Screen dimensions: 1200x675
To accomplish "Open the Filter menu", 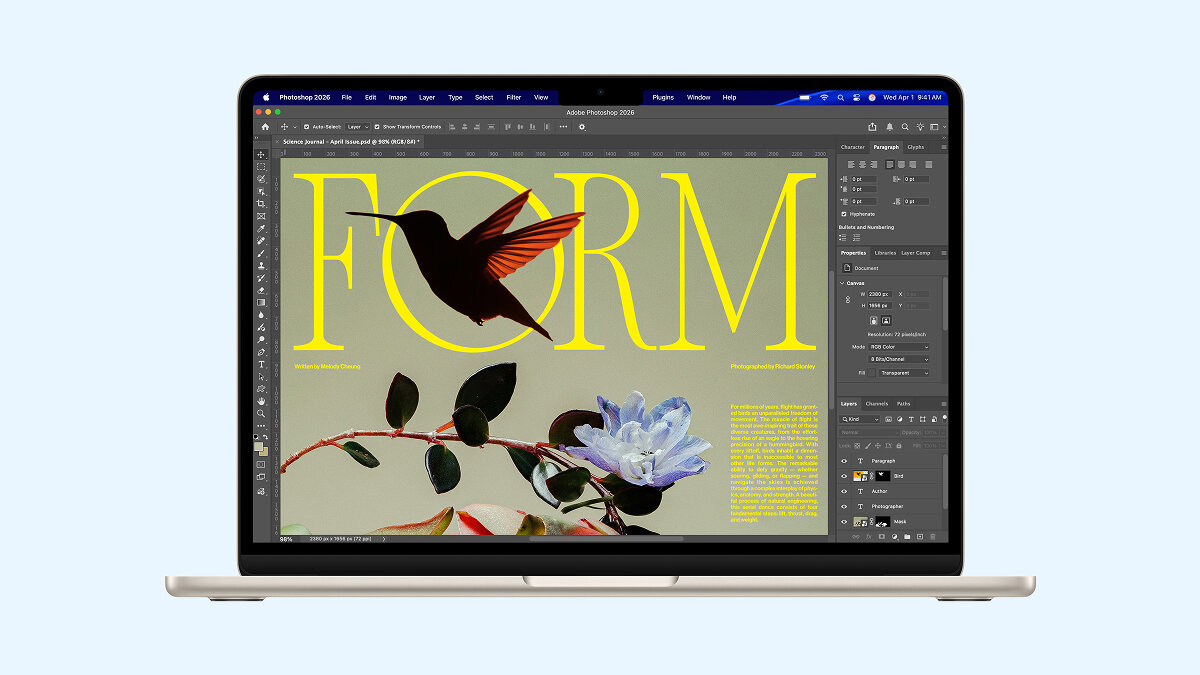I will point(513,97).
